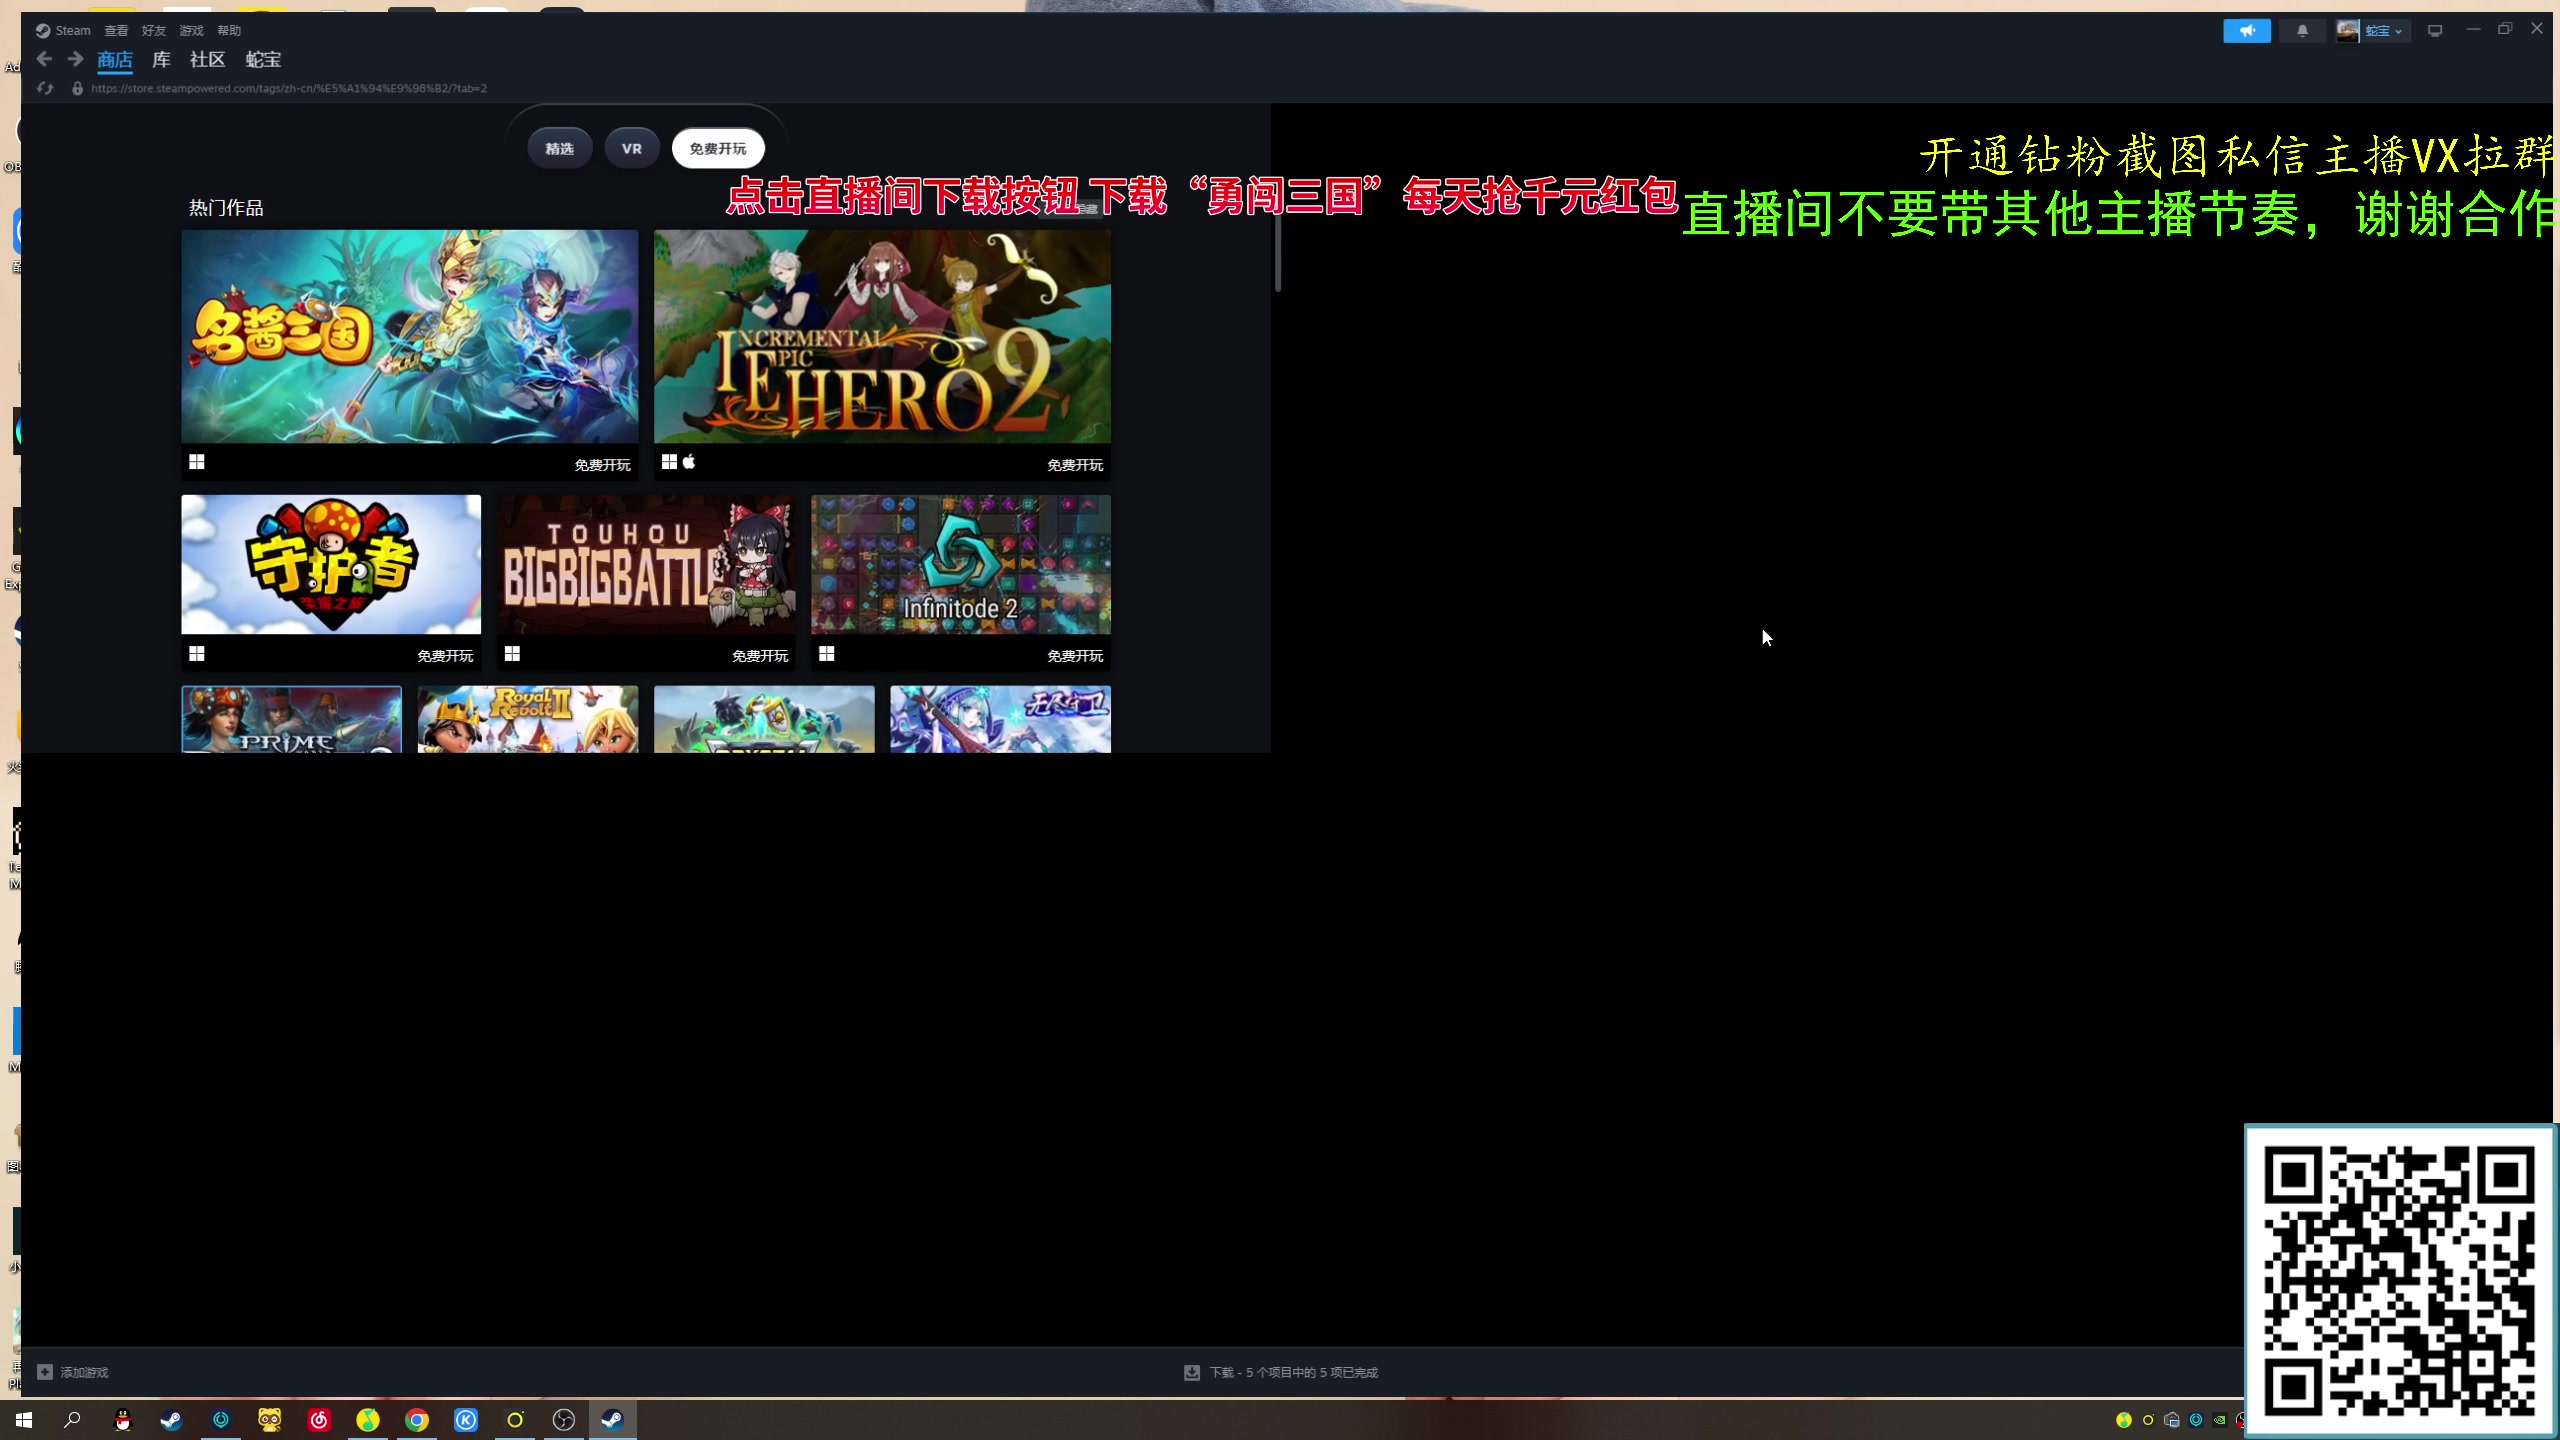This screenshot has height=1440, width=2560.
Task: Switch to the 社区 section
Action: [x=207, y=60]
